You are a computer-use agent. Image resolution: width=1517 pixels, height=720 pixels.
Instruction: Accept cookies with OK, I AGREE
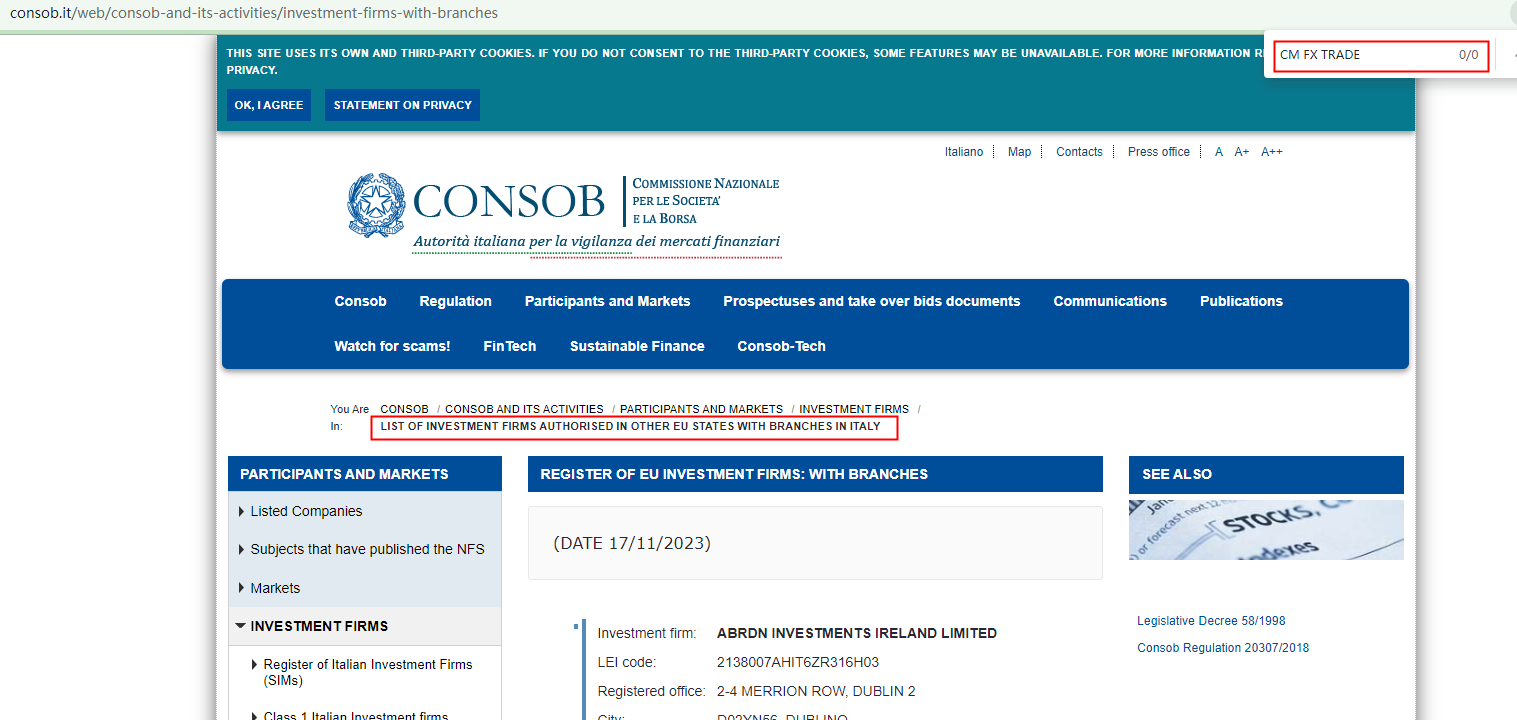click(269, 105)
